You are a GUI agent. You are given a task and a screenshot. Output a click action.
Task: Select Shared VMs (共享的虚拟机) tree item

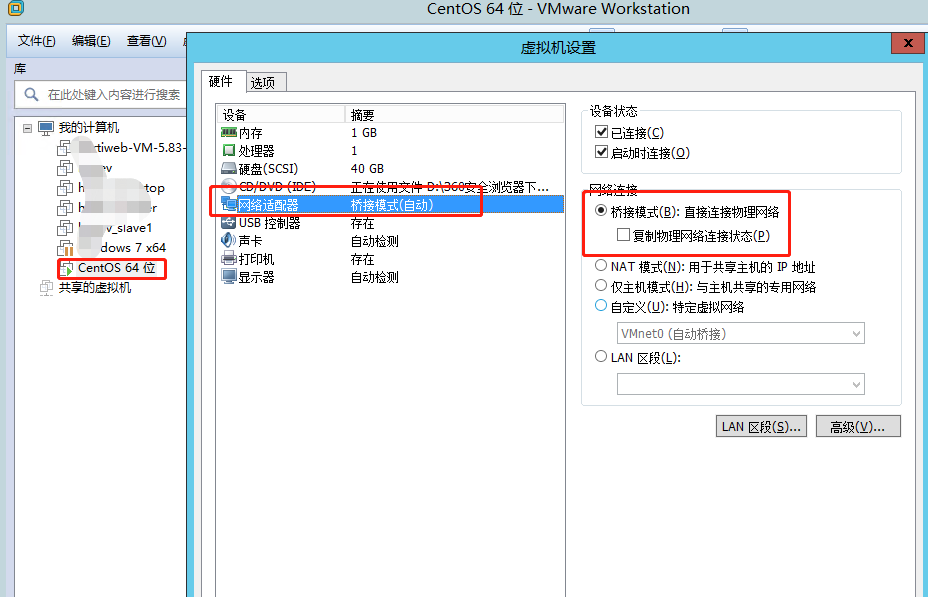point(95,288)
